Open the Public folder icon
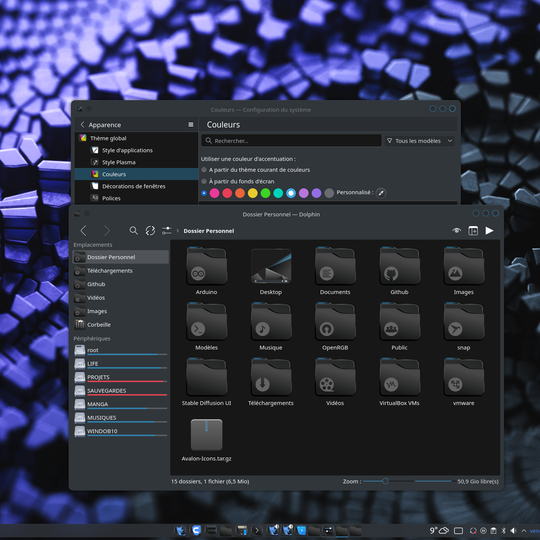Viewport: 540px width, 540px height. 399,321
